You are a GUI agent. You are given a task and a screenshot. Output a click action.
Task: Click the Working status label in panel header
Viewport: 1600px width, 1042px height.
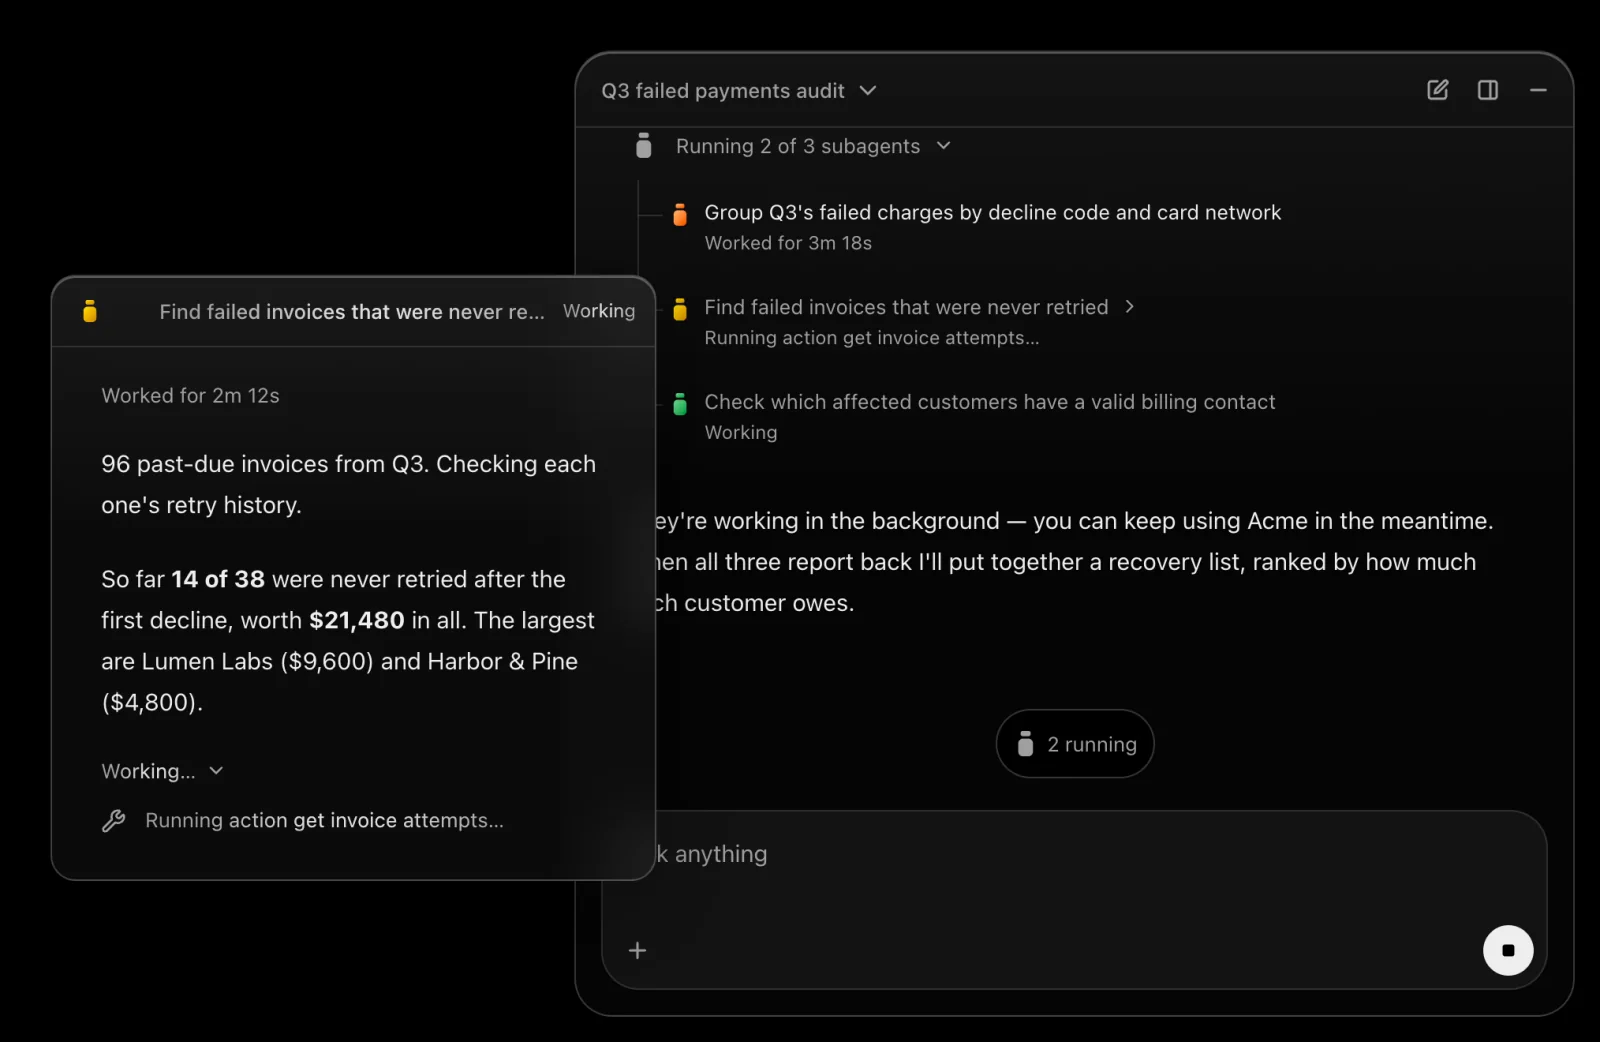(599, 311)
